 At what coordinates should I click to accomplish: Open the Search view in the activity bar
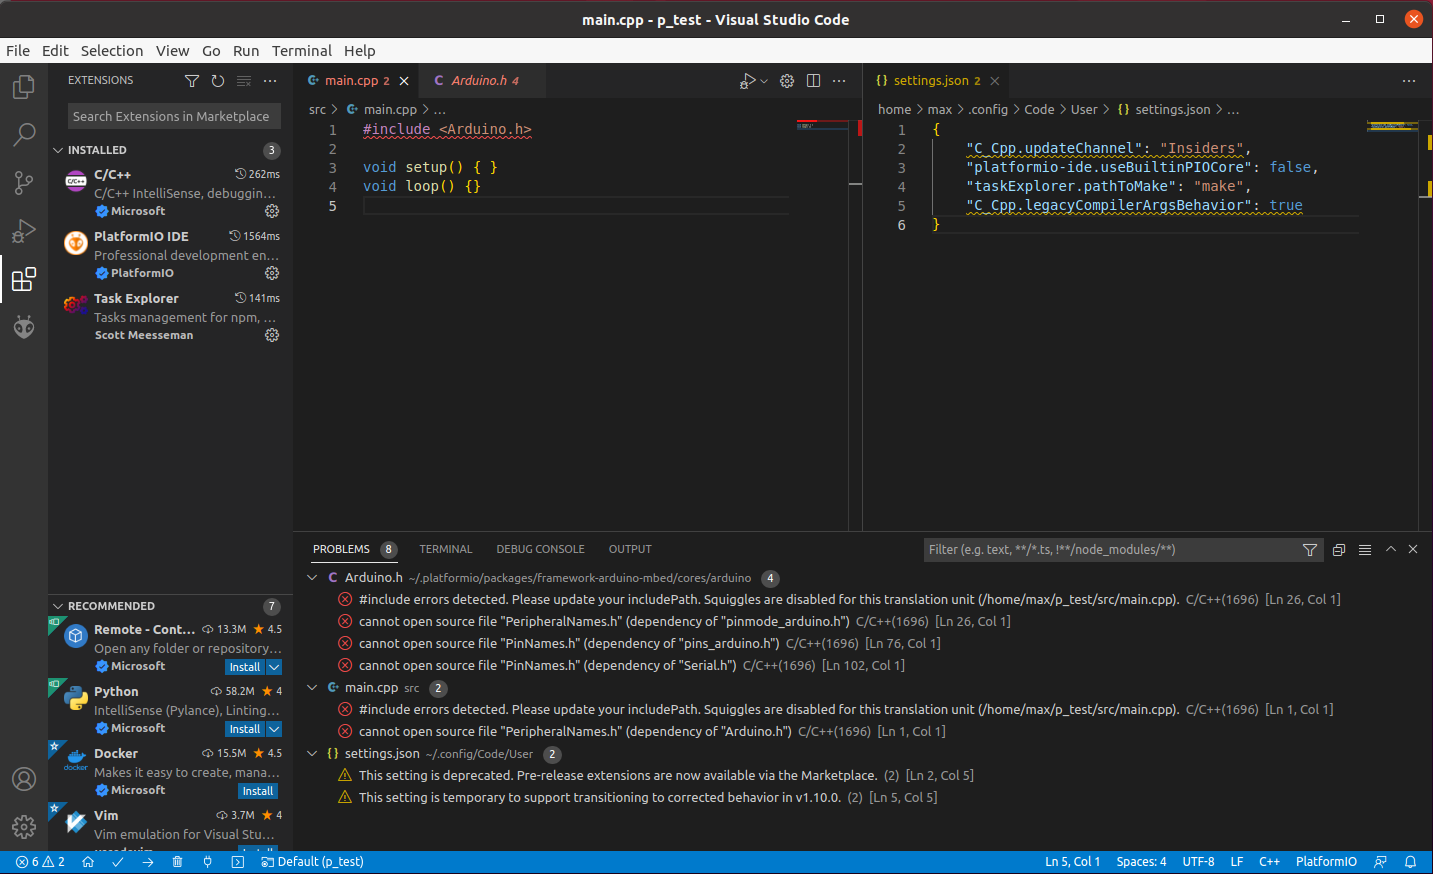click(23, 135)
